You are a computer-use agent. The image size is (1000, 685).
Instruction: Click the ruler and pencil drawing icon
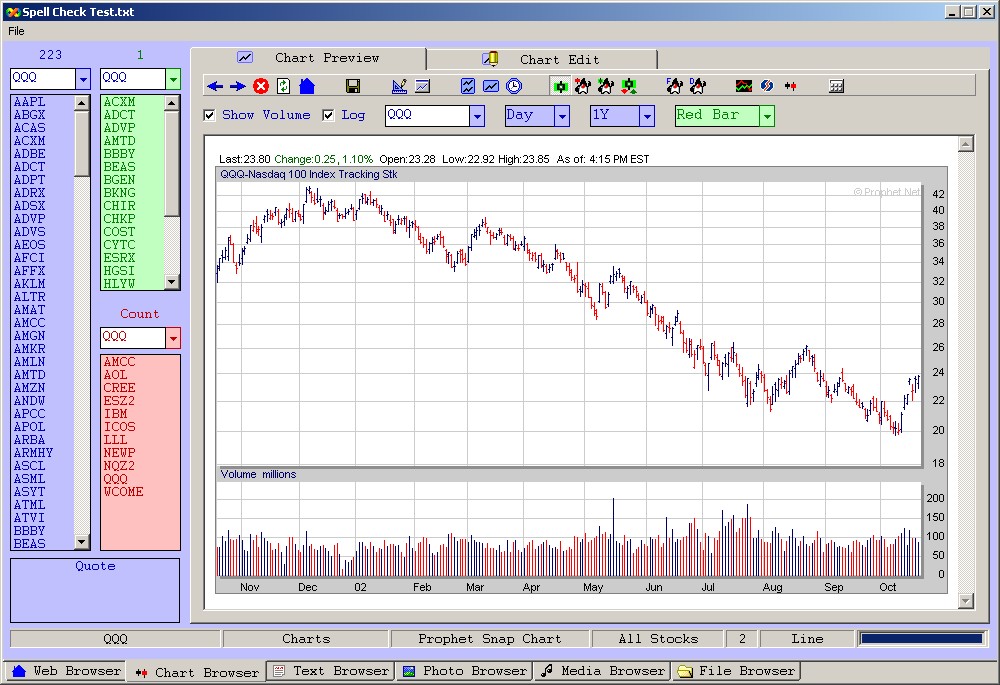399,86
